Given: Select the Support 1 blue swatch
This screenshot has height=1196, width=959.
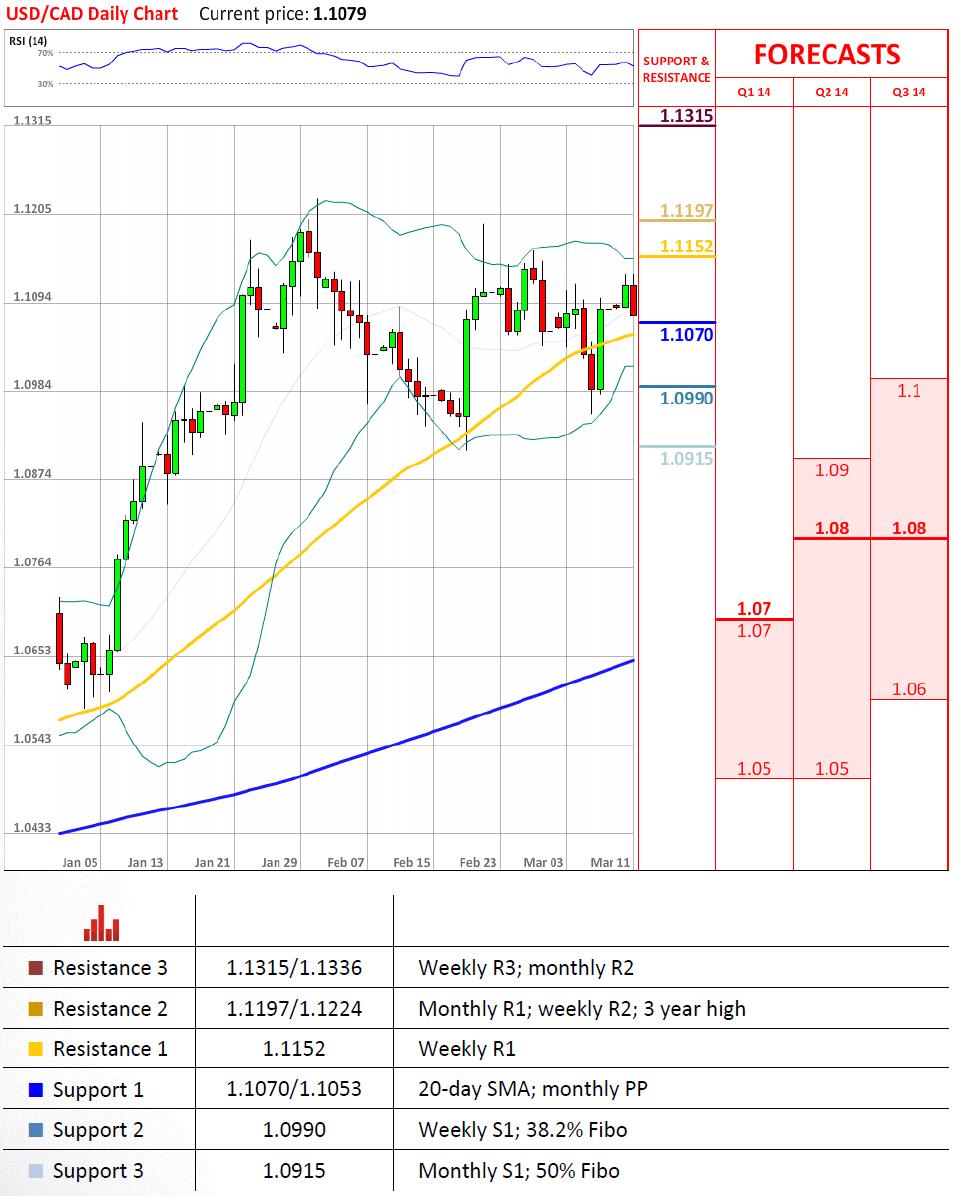Looking at the screenshot, I should click(x=36, y=1090).
